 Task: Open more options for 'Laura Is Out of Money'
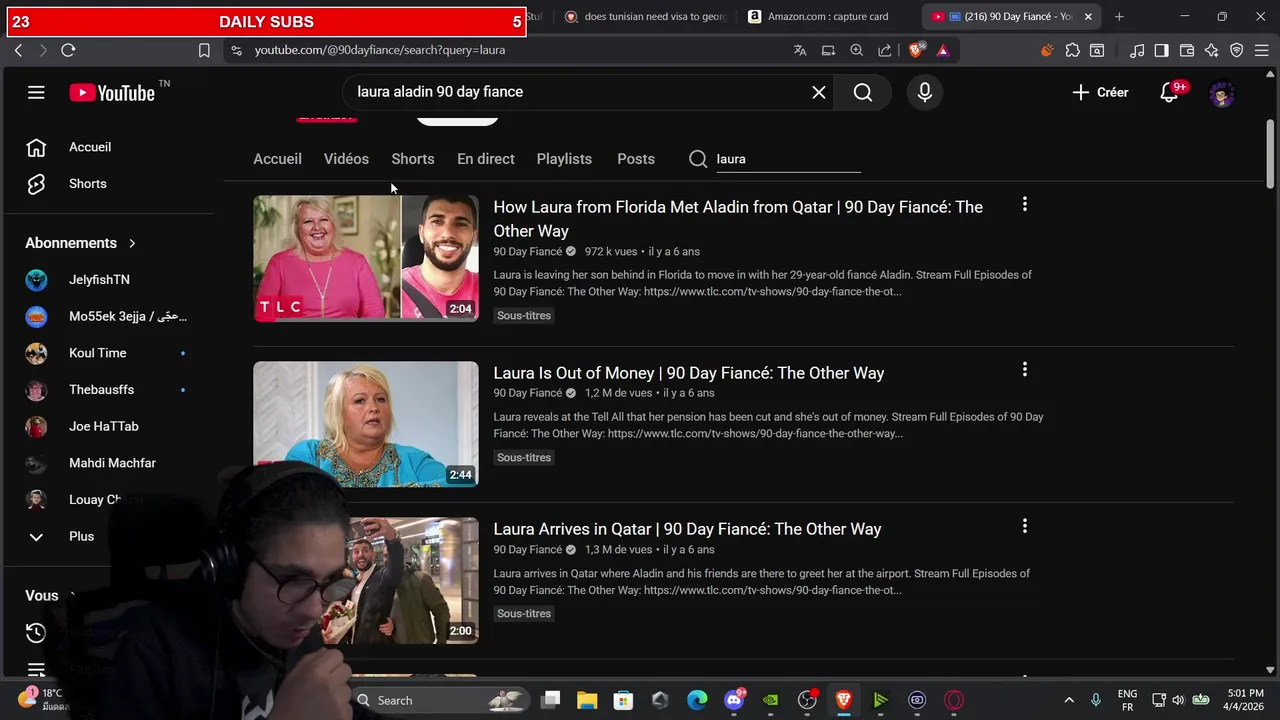click(1024, 370)
